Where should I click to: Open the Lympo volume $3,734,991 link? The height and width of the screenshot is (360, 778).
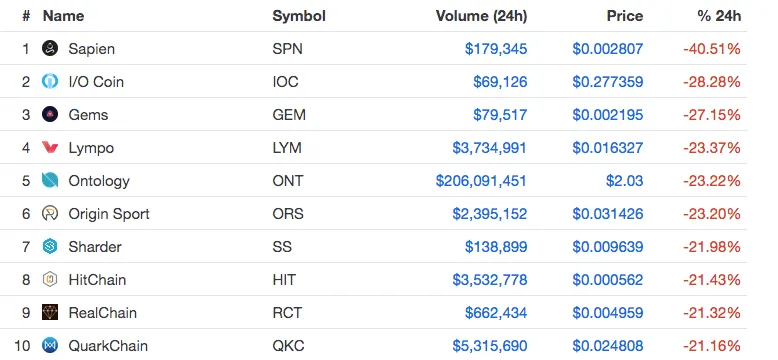489,148
